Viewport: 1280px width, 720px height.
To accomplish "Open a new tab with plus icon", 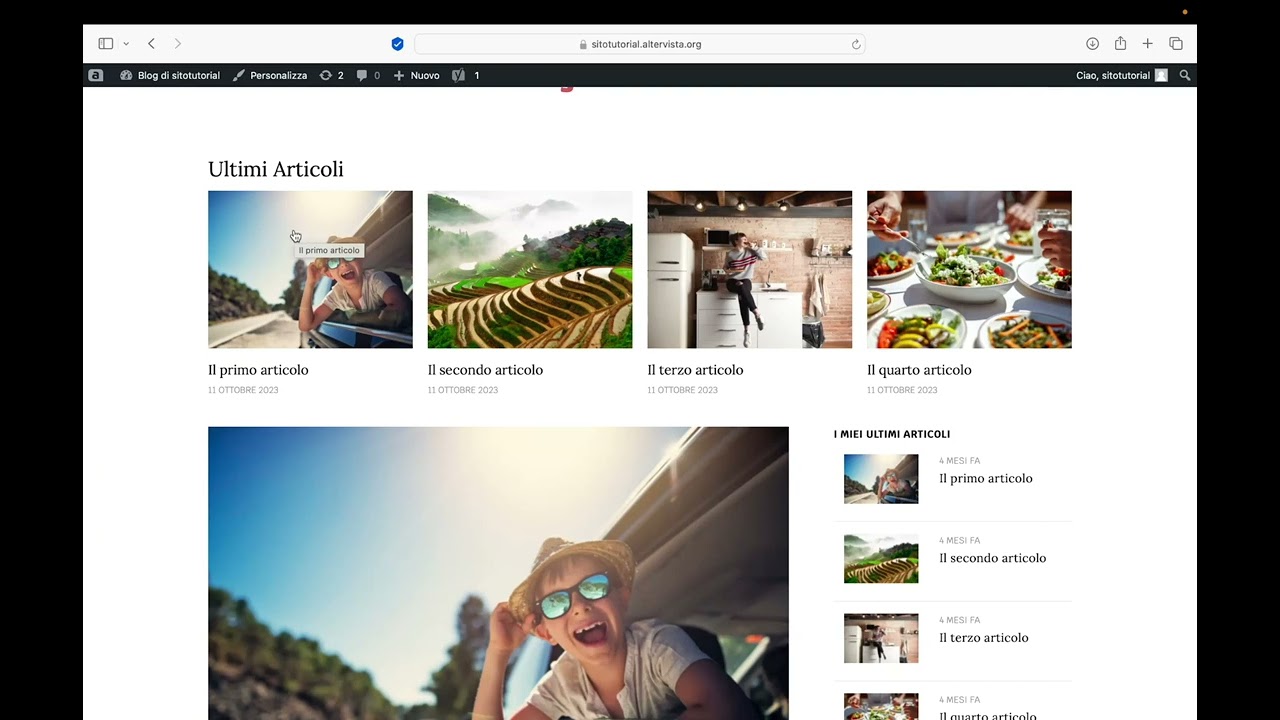I will coord(1148,44).
